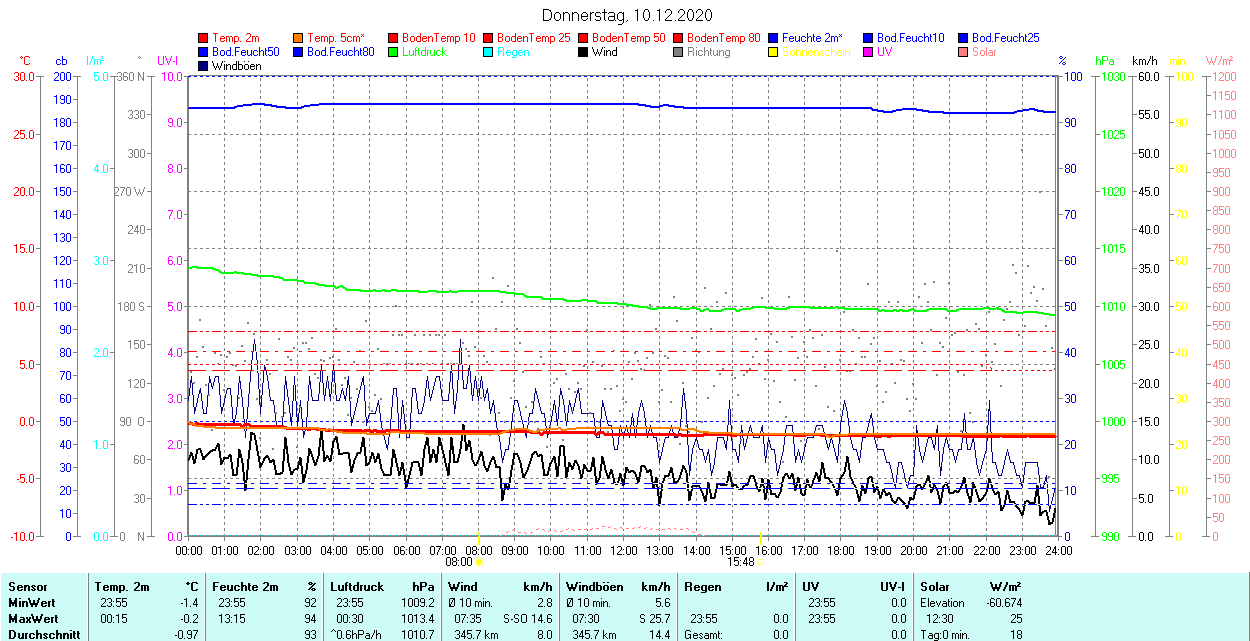The height and width of the screenshot is (641, 1250).
Task: Select the black Wind legend marker
Action: pos(583,52)
